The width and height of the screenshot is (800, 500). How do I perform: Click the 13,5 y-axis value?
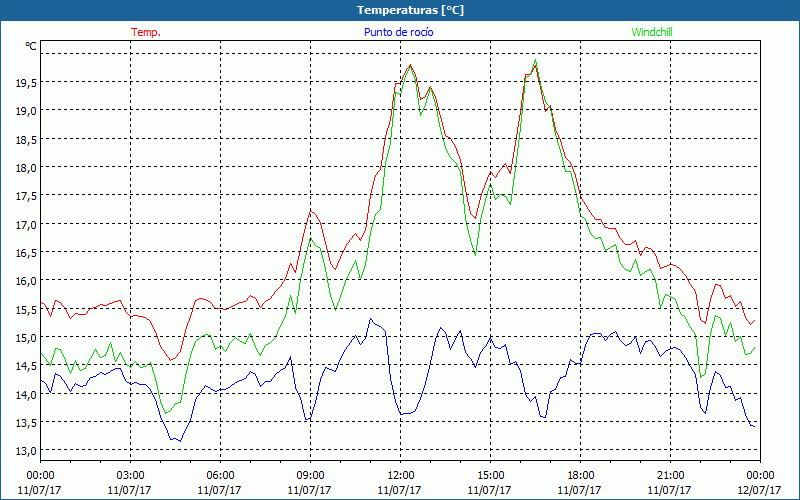[x=26, y=422]
